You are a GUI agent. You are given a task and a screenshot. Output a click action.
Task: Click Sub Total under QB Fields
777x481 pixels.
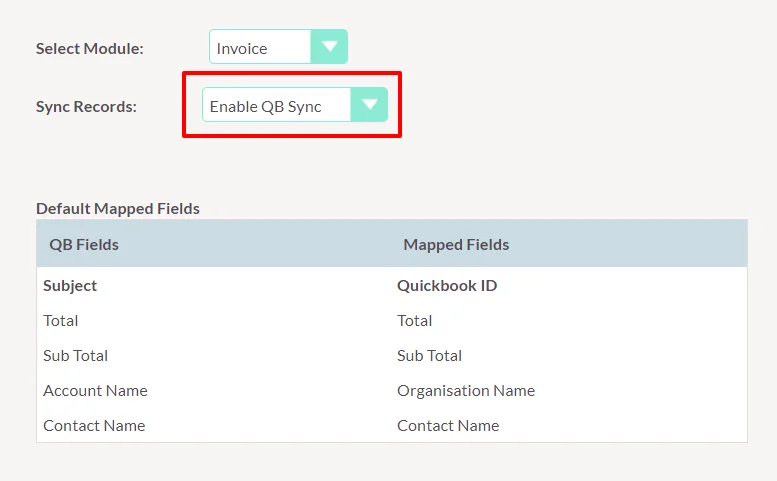tap(76, 355)
